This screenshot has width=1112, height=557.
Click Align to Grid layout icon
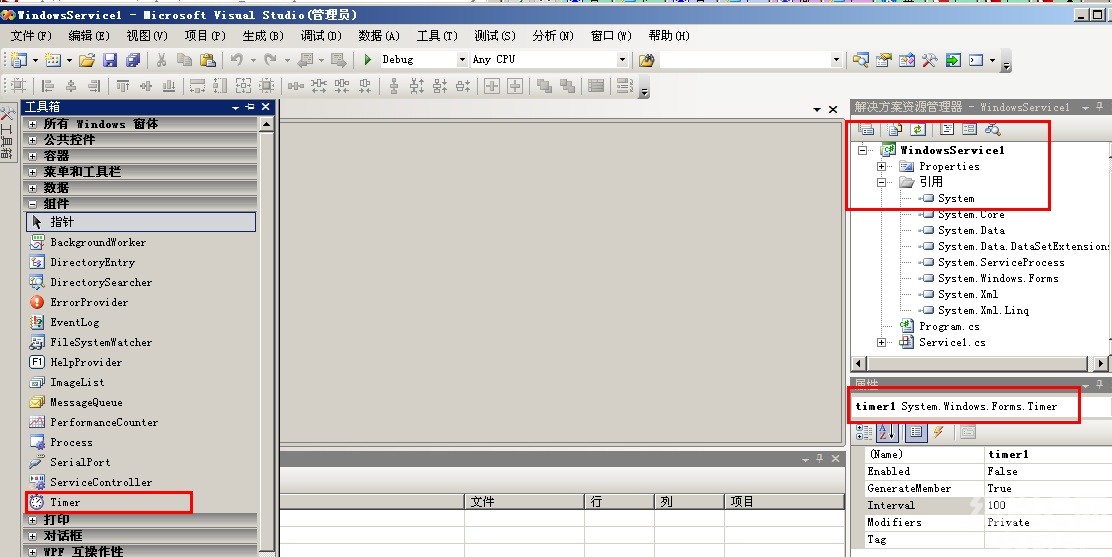18,87
